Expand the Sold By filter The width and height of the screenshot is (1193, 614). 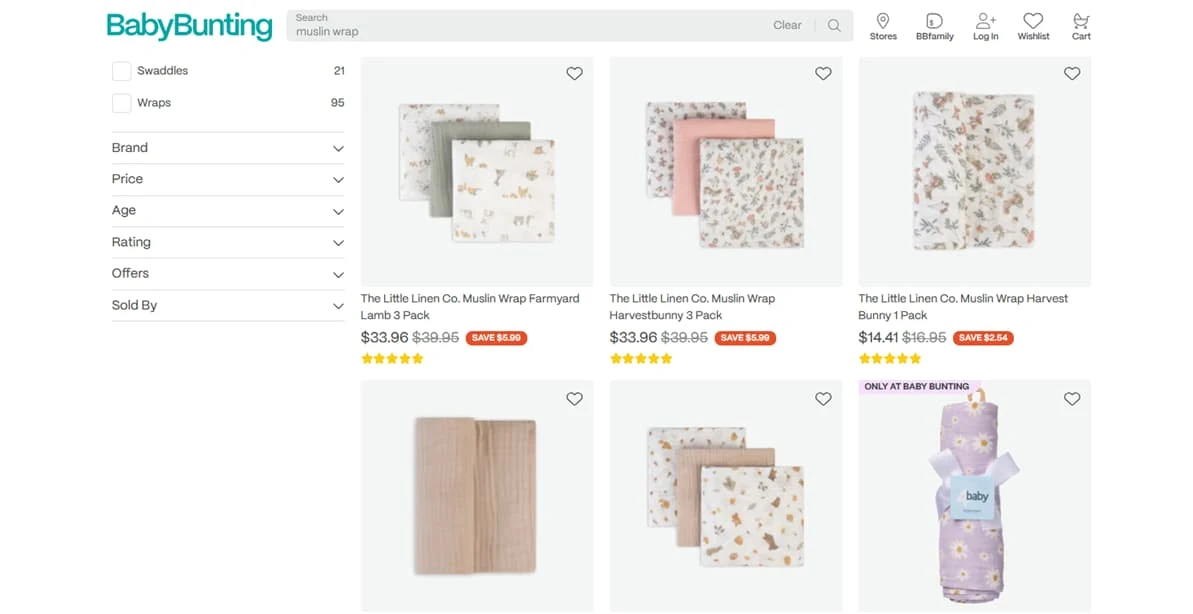click(x=228, y=305)
